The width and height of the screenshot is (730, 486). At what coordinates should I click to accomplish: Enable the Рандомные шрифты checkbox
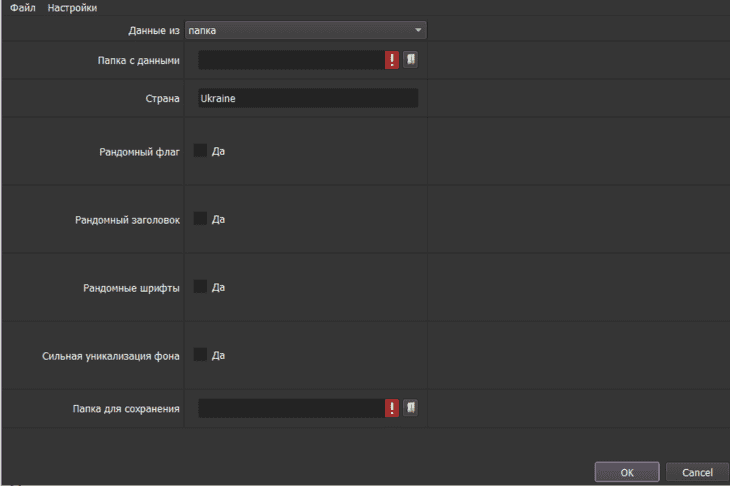[x=200, y=286]
